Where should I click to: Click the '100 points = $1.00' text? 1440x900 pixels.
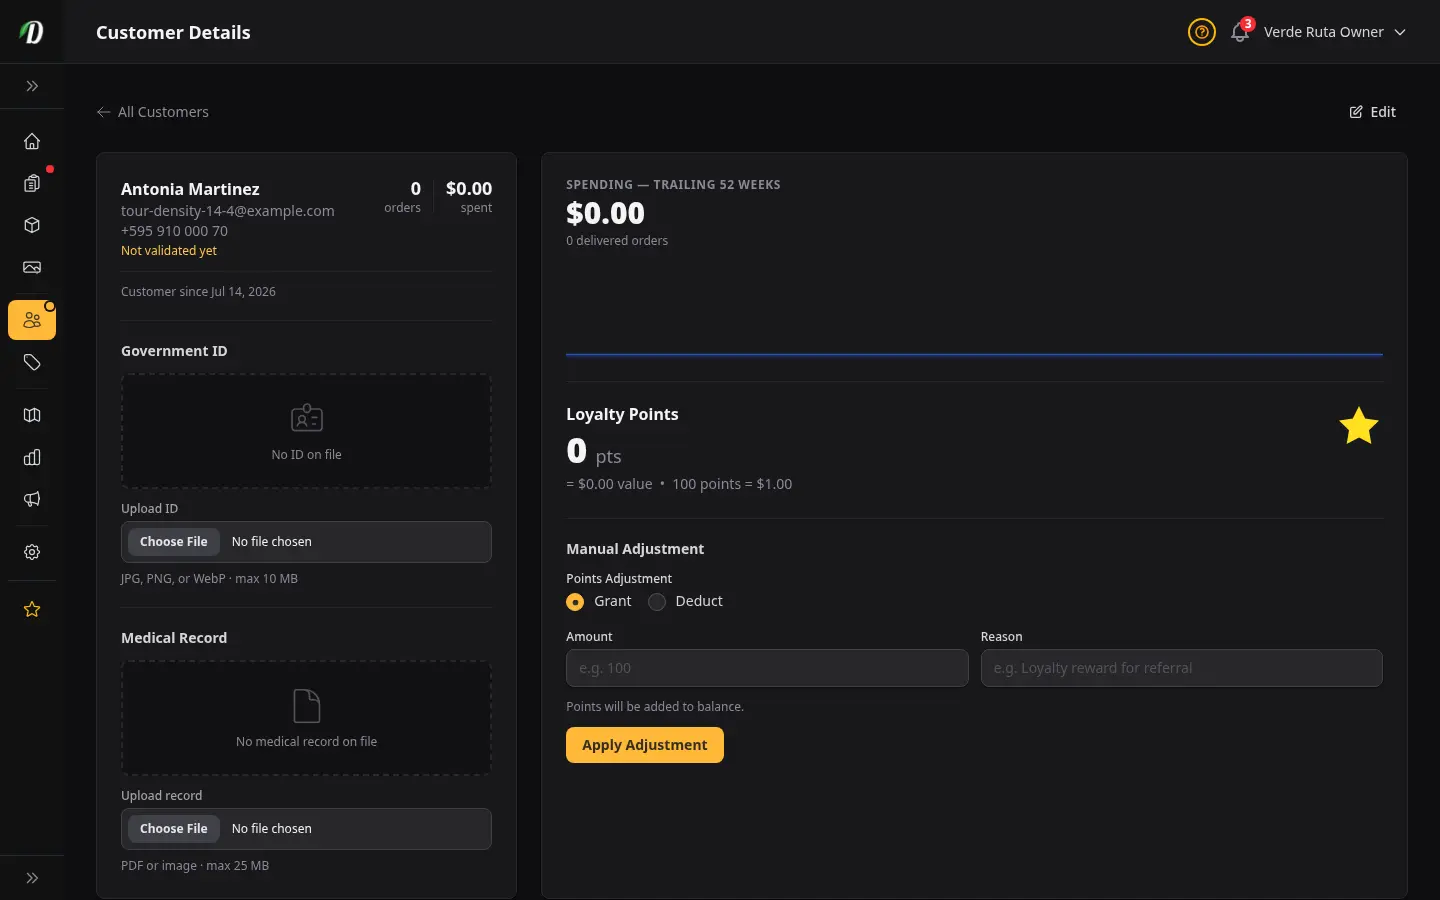click(732, 484)
